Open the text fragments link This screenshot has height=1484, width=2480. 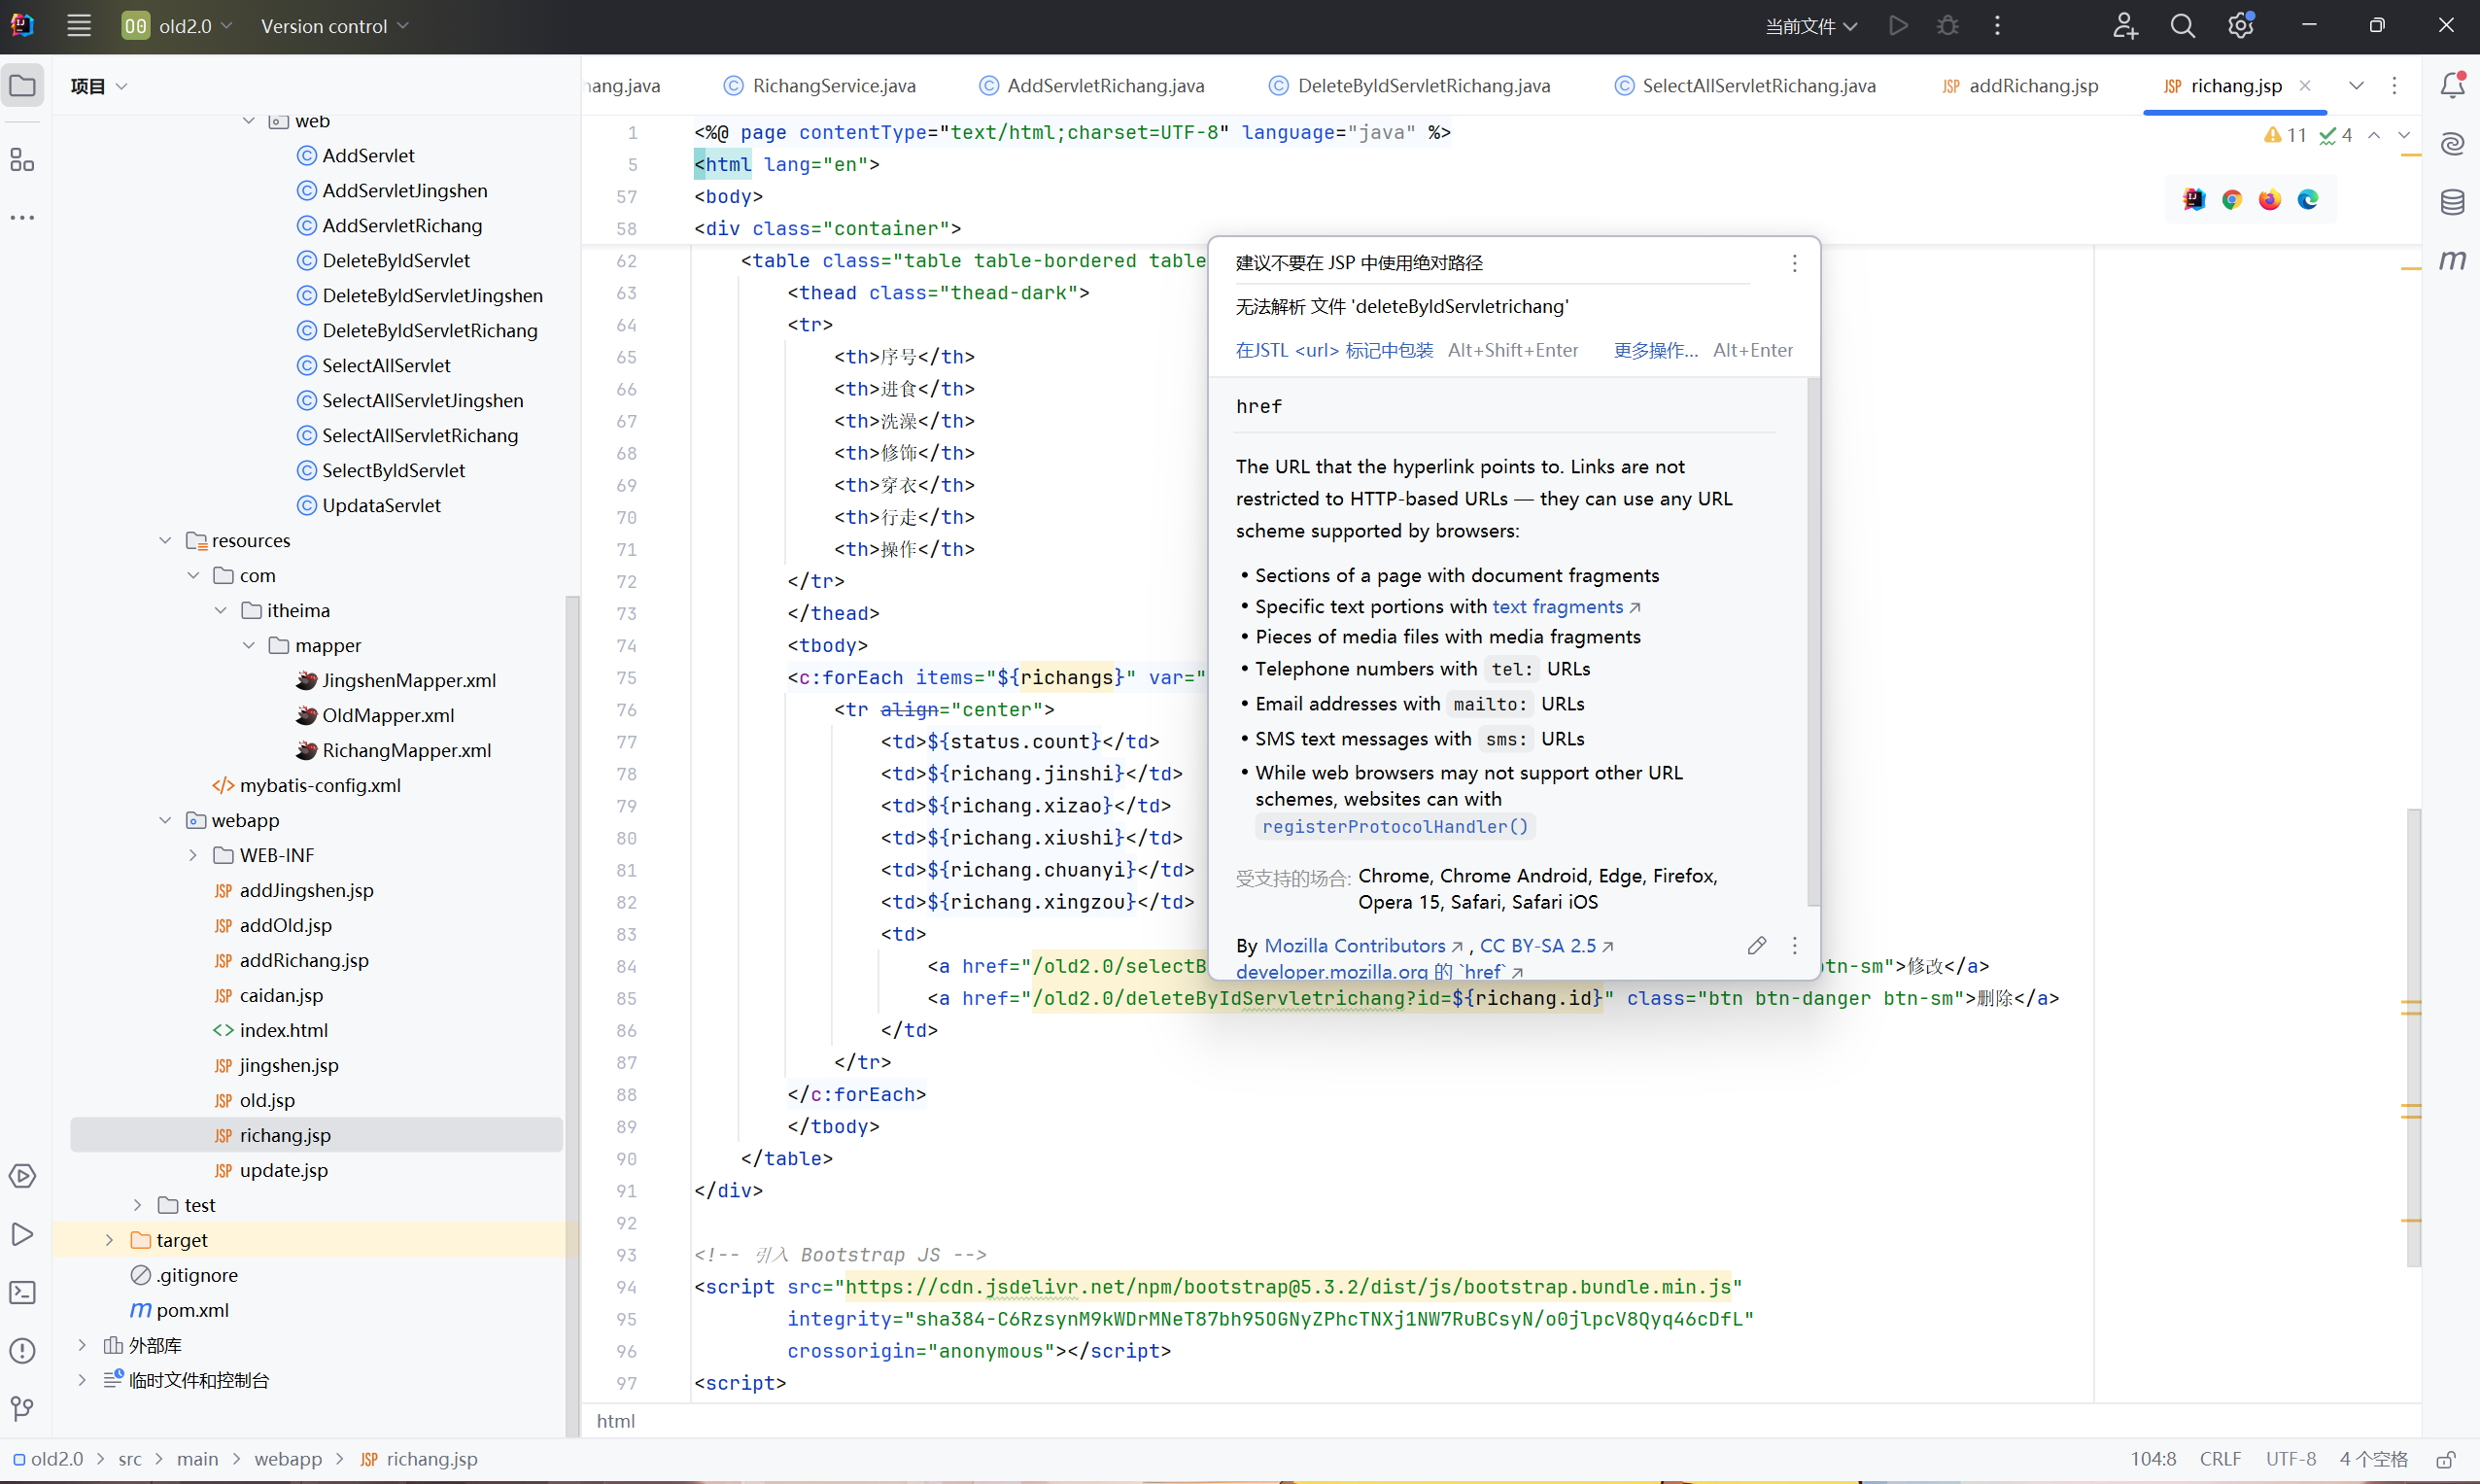pos(1557,607)
